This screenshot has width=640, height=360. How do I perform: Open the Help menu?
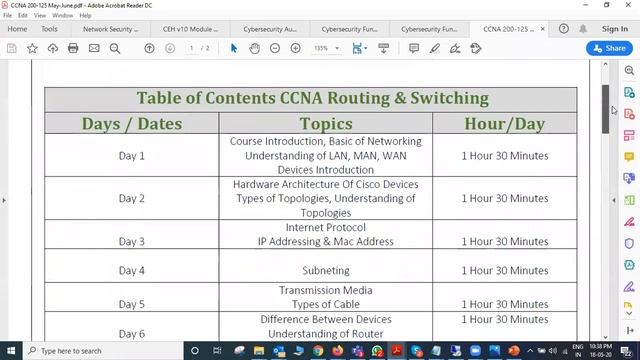[85, 16]
